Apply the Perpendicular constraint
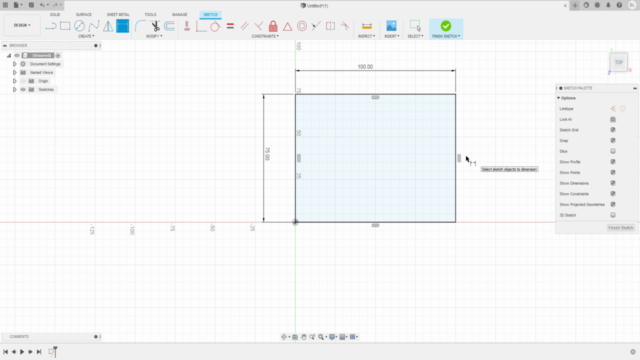The width and height of the screenshot is (640, 360). 259,26
